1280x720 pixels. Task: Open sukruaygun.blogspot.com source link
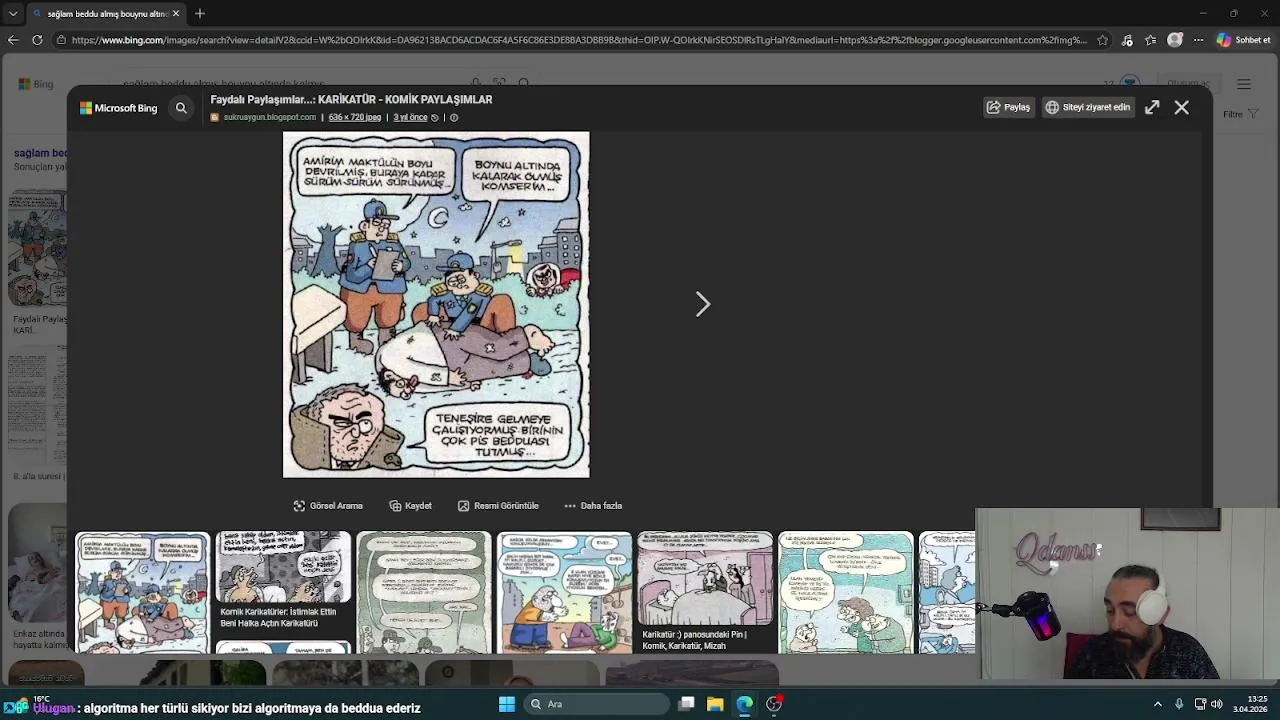269,117
